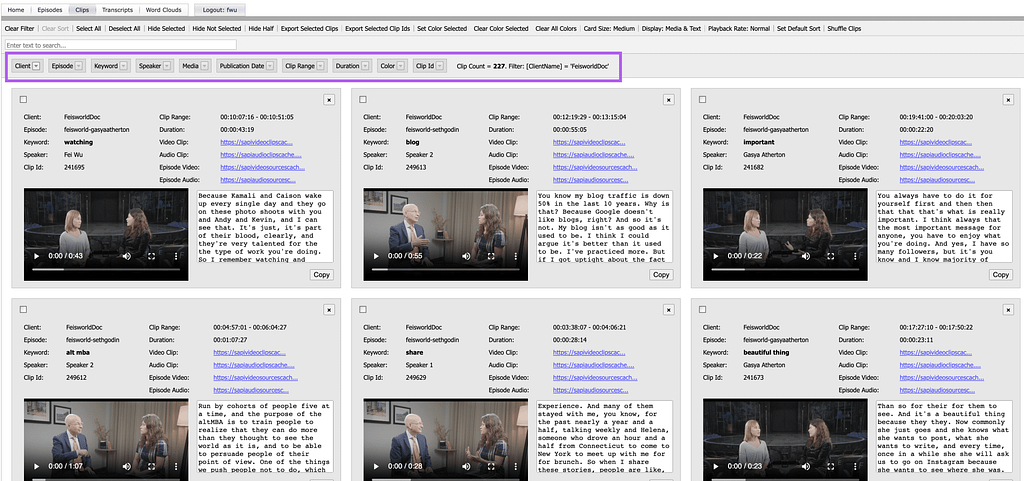
Task: Close the clip card with ID 249613
Action: (x=669, y=100)
